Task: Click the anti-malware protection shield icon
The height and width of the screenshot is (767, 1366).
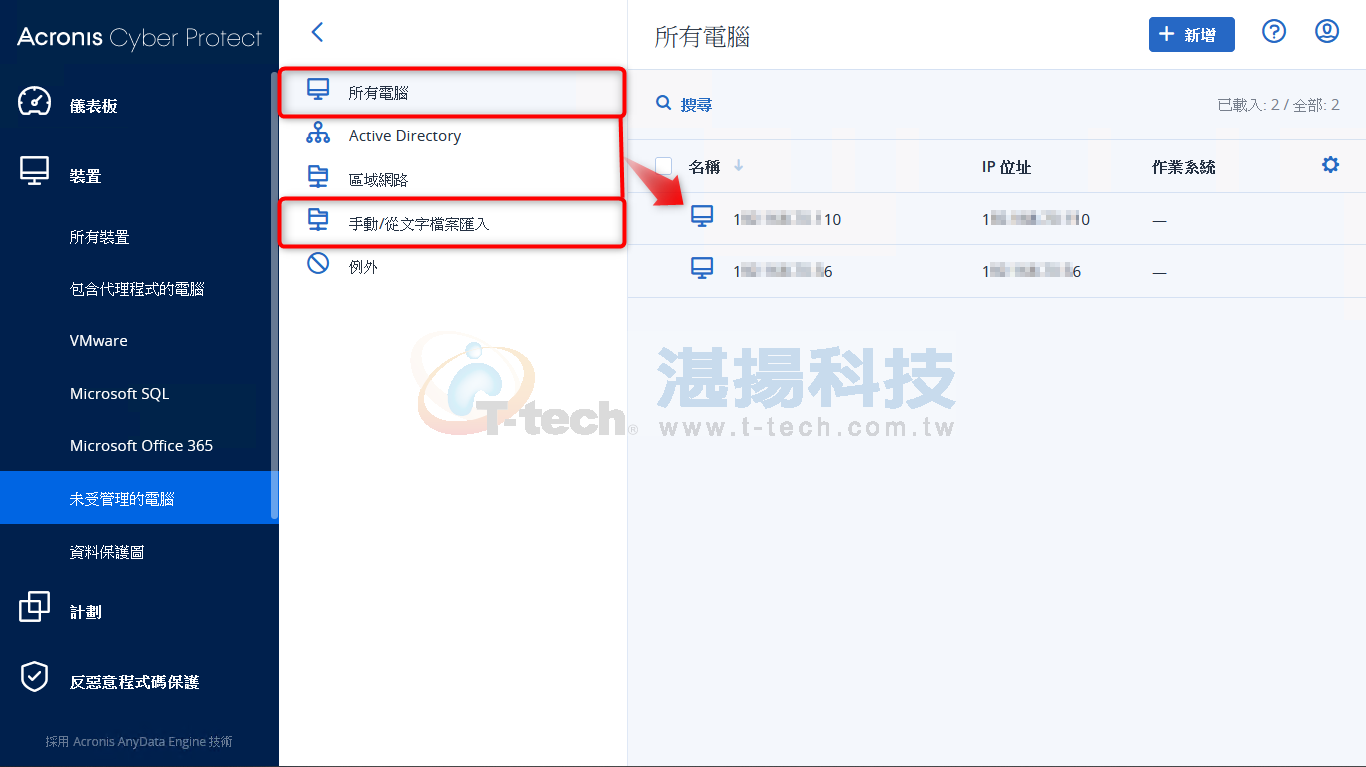Action: [x=35, y=678]
